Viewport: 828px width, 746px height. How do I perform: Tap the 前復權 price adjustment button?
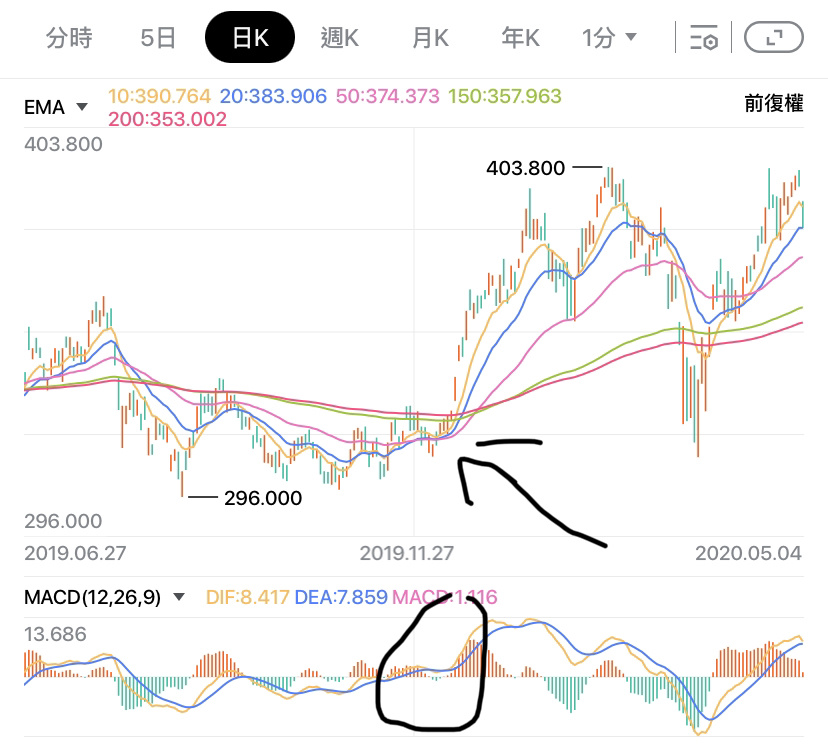pos(773,104)
